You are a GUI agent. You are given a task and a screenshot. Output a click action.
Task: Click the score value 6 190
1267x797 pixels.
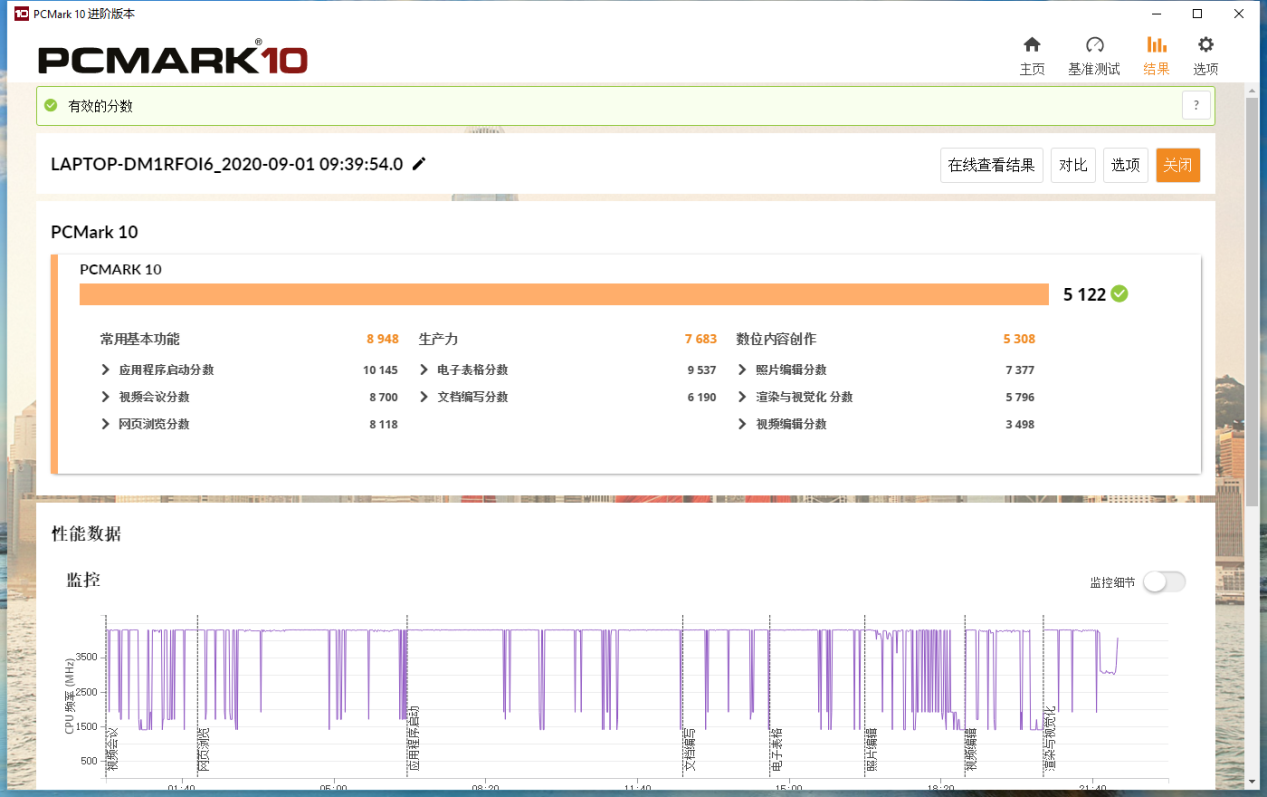coord(702,397)
